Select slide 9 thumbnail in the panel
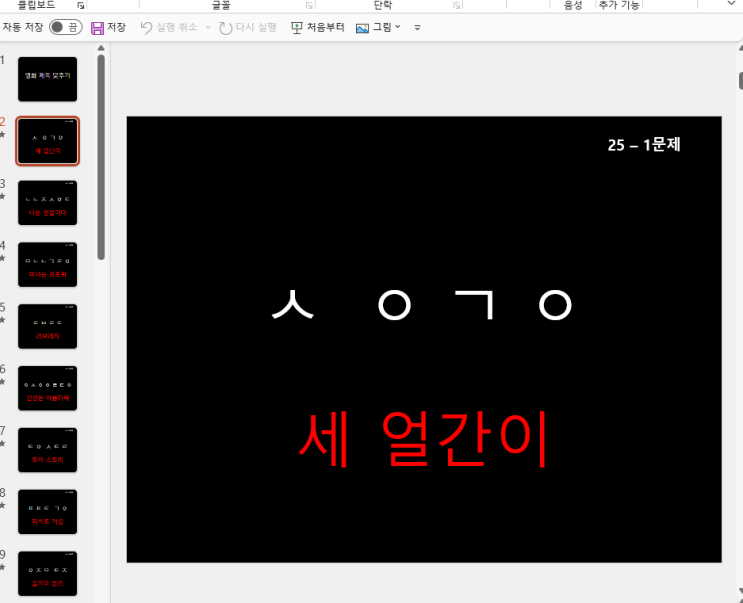This screenshot has height=603, width=743. click(47, 574)
